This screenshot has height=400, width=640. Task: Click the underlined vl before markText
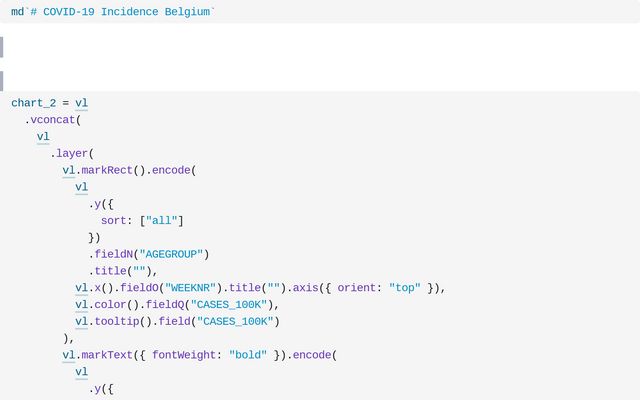pyautogui.click(x=68, y=355)
